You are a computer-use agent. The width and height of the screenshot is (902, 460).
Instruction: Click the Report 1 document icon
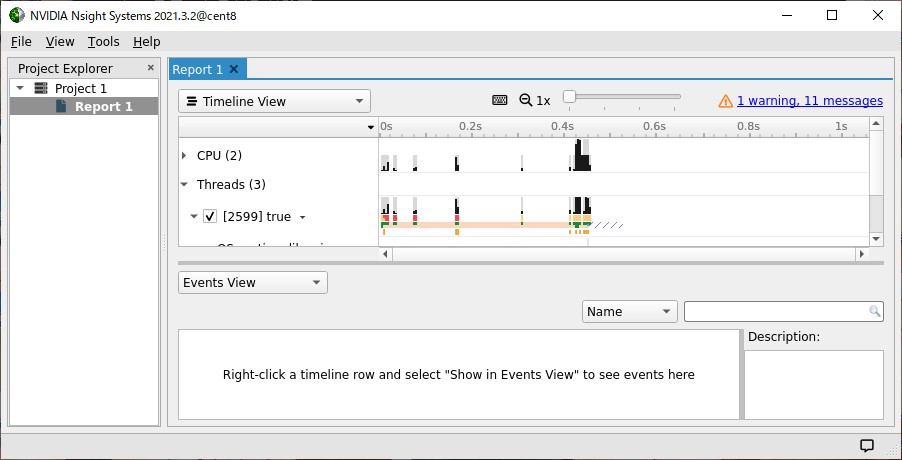[61, 106]
